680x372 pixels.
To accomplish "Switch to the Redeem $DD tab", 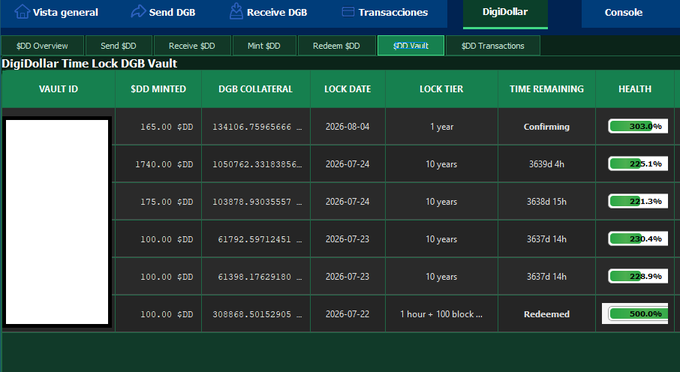I will (337, 46).
